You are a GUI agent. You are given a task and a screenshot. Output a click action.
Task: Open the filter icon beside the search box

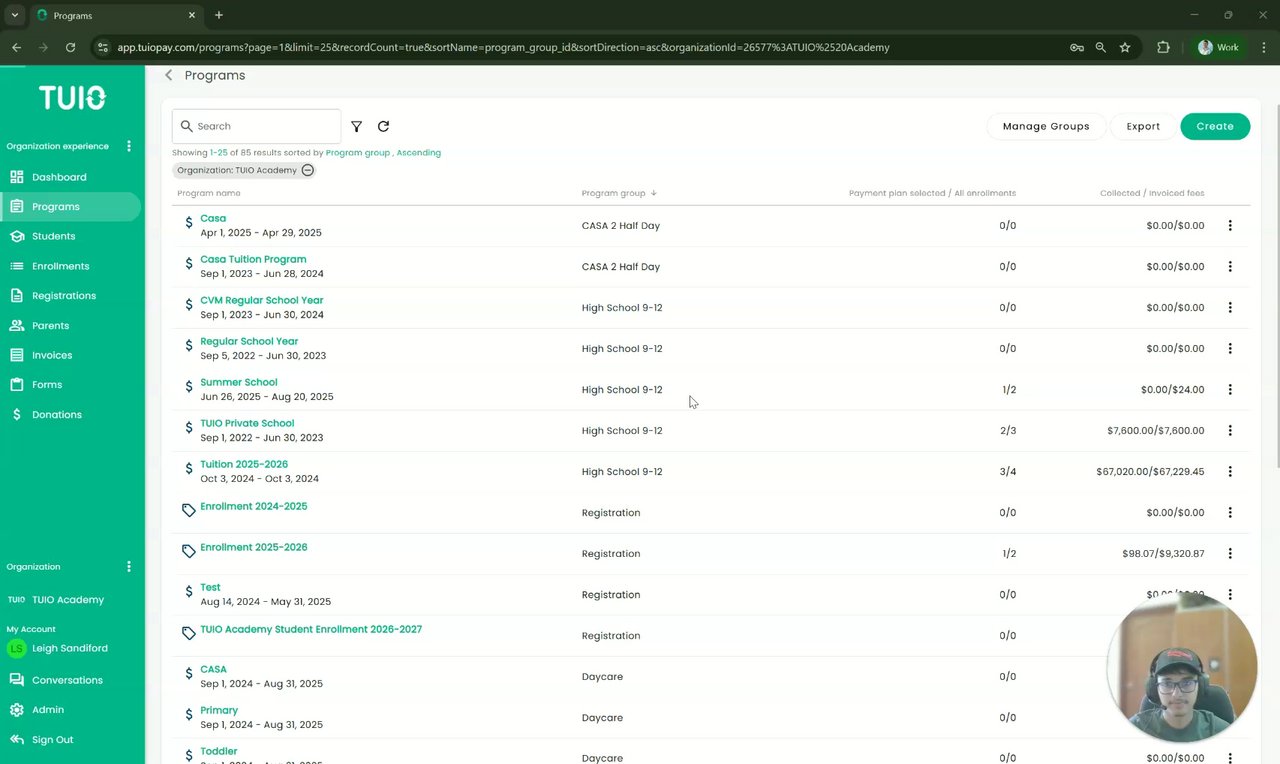click(x=356, y=127)
